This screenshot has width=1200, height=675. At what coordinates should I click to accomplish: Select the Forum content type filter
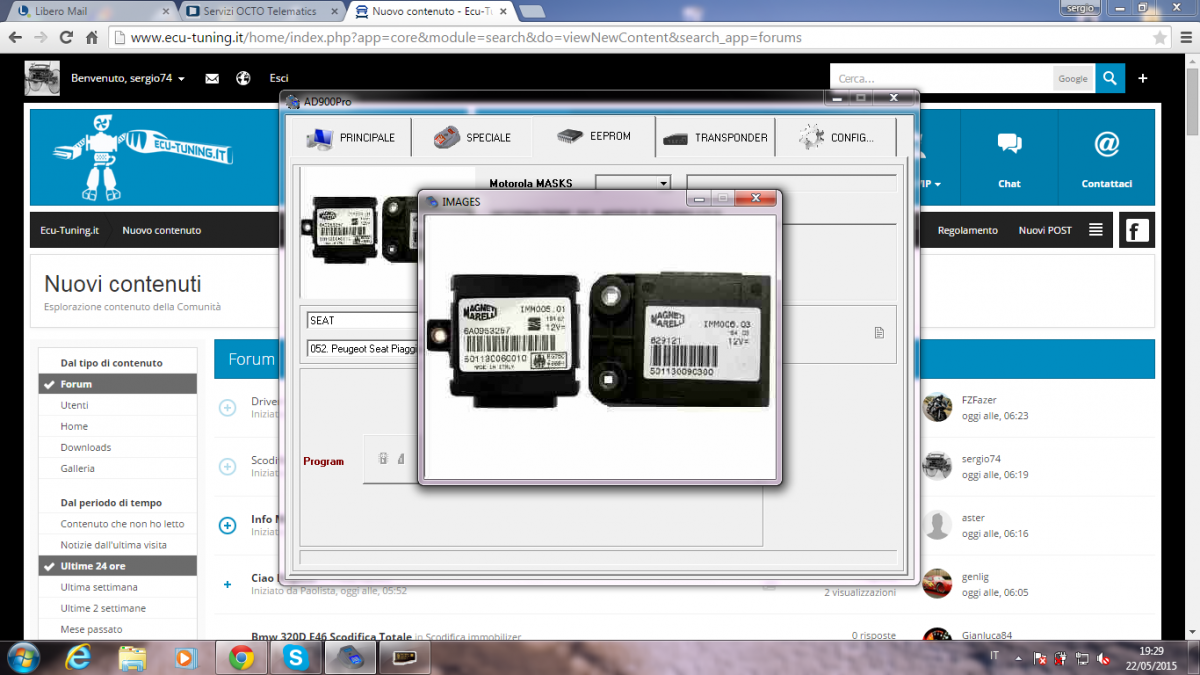(x=117, y=384)
